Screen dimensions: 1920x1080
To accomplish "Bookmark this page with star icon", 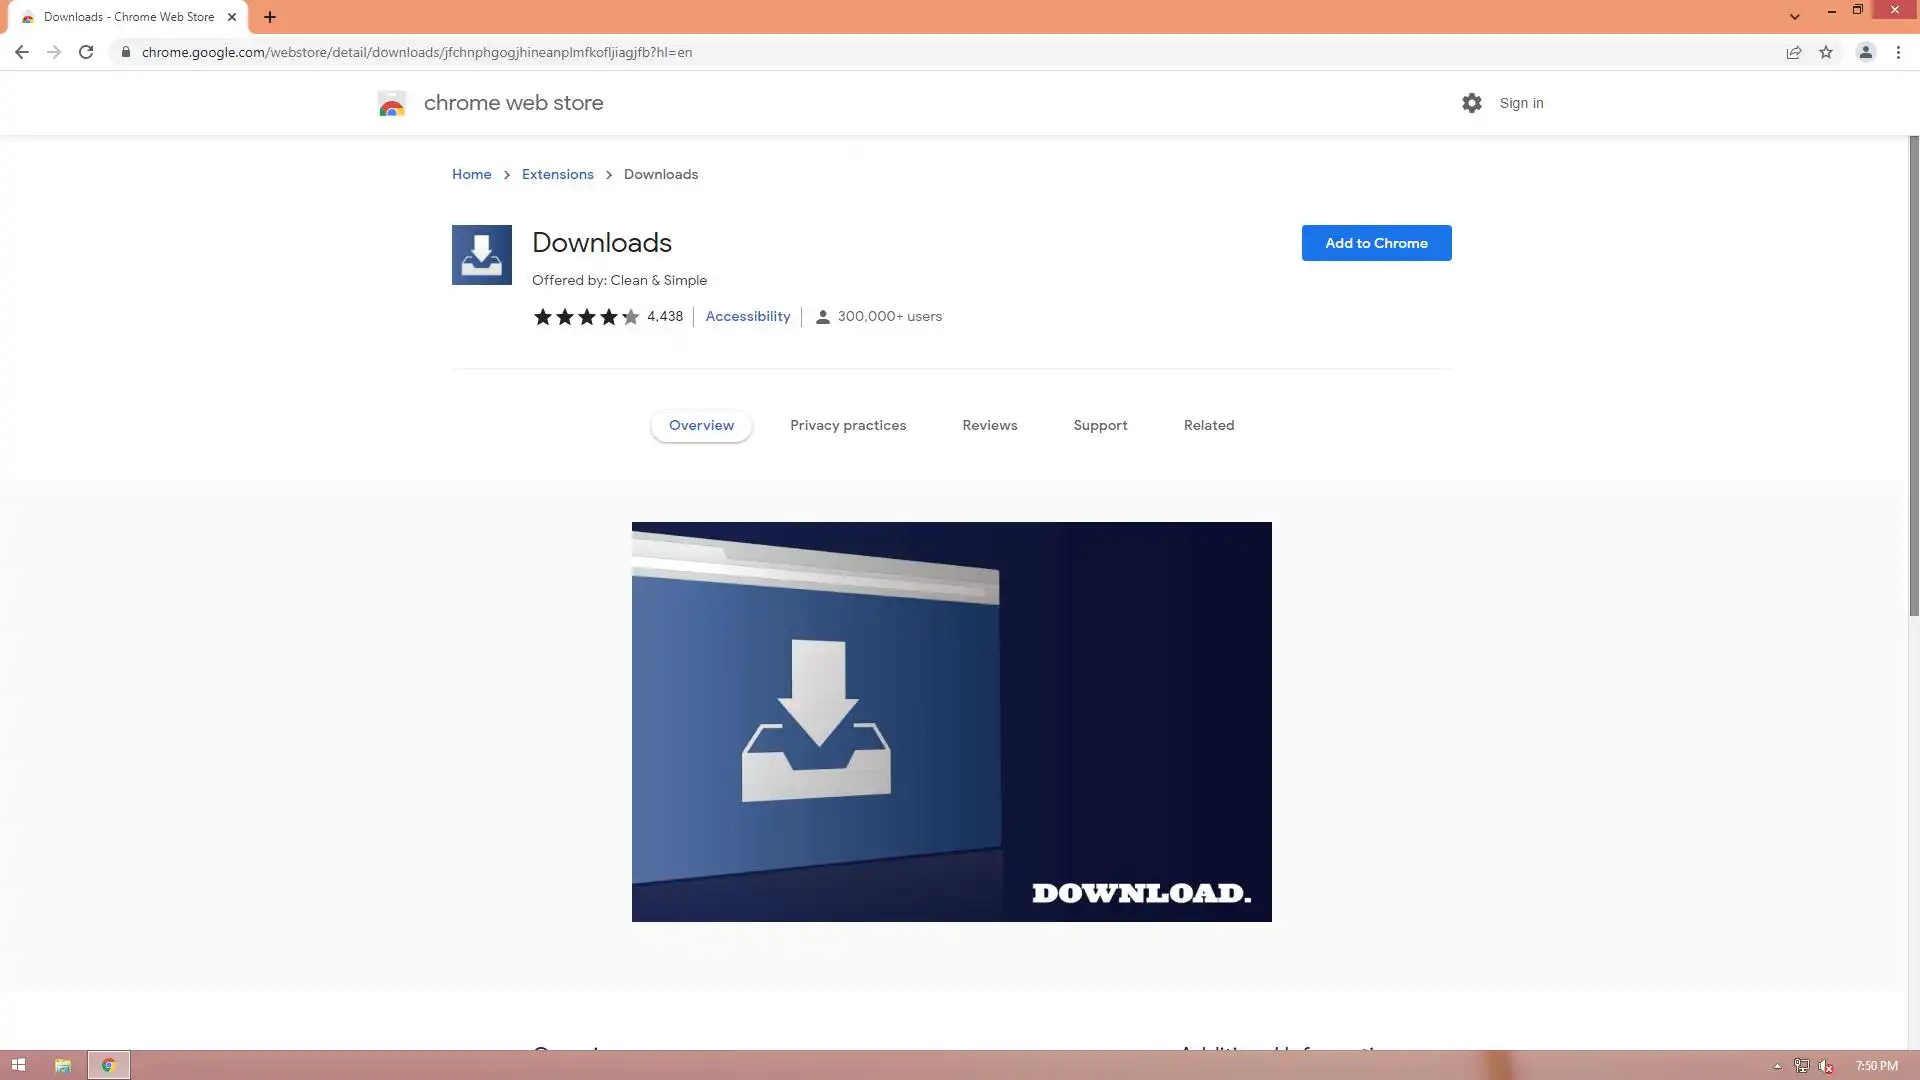I will pyautogui.click(x=1826, y=52).
